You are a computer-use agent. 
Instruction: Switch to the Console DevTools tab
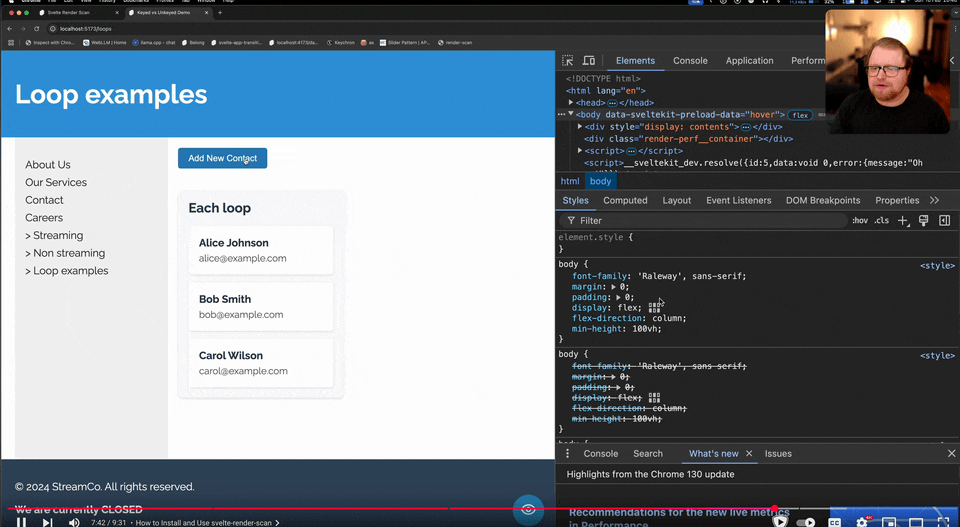click(690, 61)
